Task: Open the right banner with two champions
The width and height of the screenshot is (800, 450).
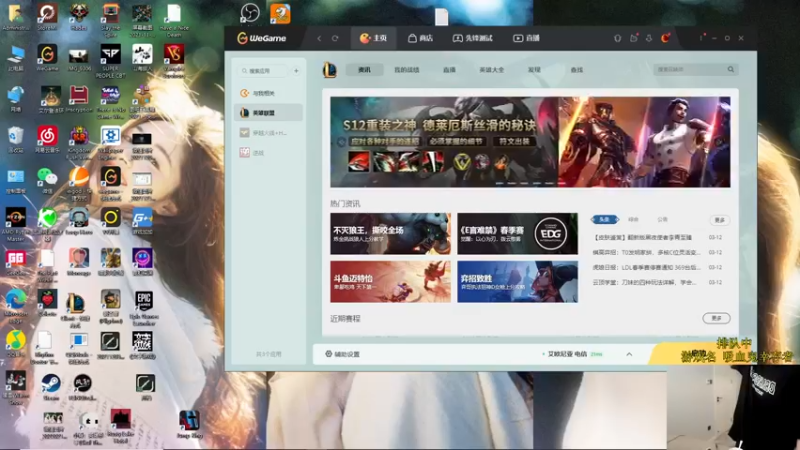Action: pos(644,142)
